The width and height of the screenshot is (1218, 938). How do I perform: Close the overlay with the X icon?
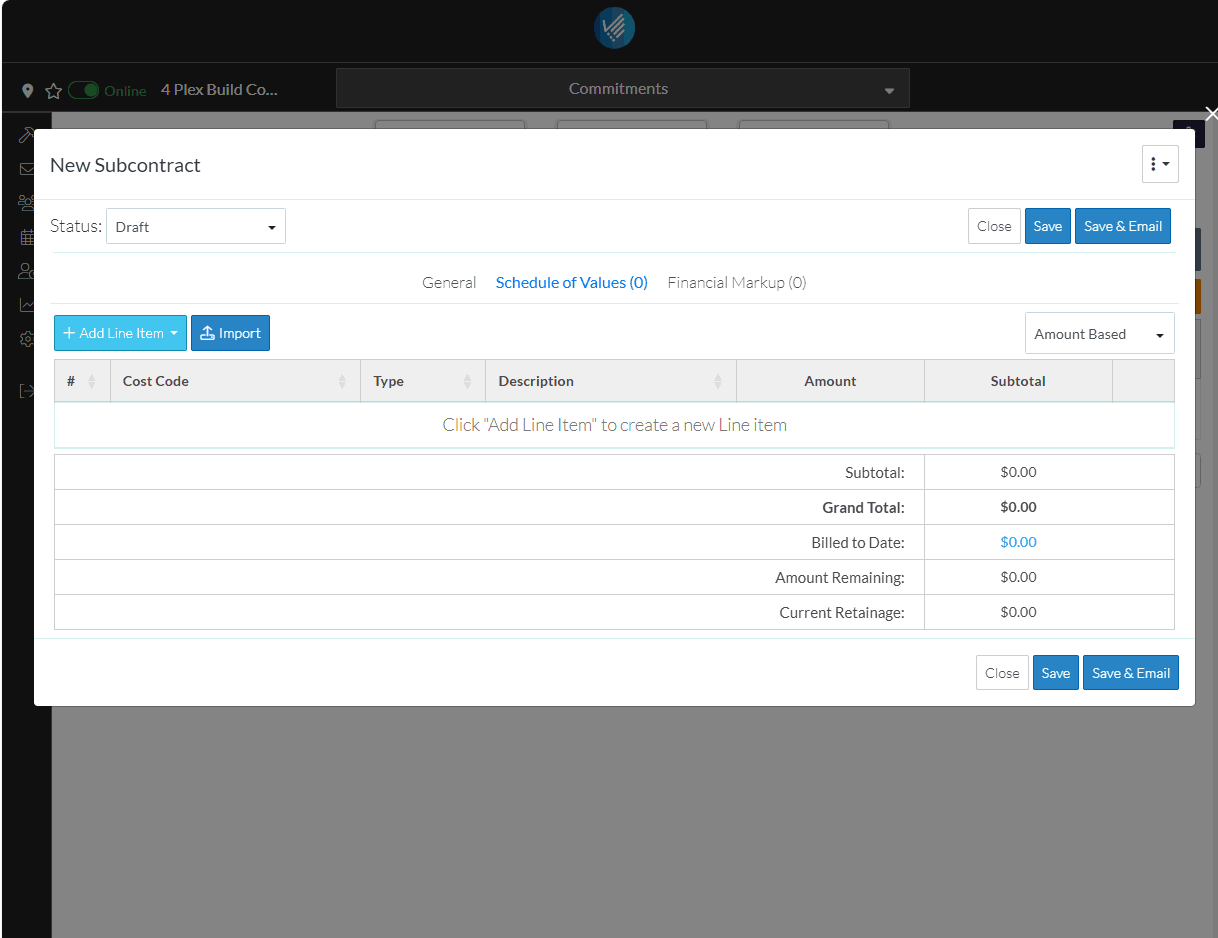[x=1211, y=114]
